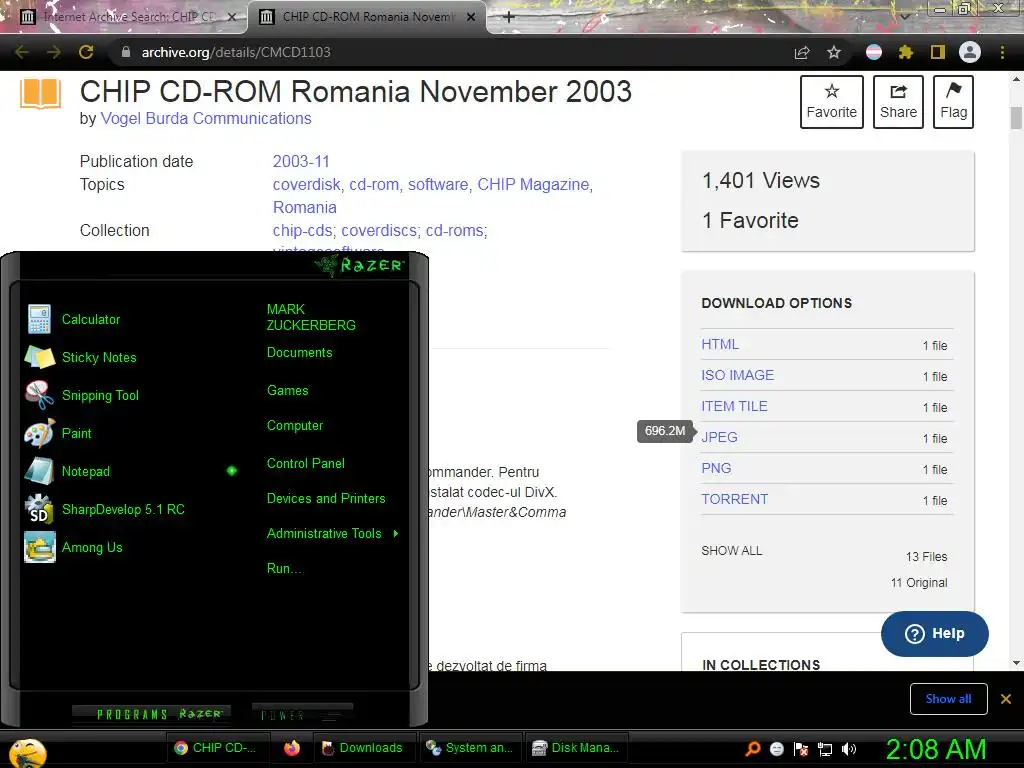Close the downloads bar with X
The image size is (1024, 768).
[1006, 699]
